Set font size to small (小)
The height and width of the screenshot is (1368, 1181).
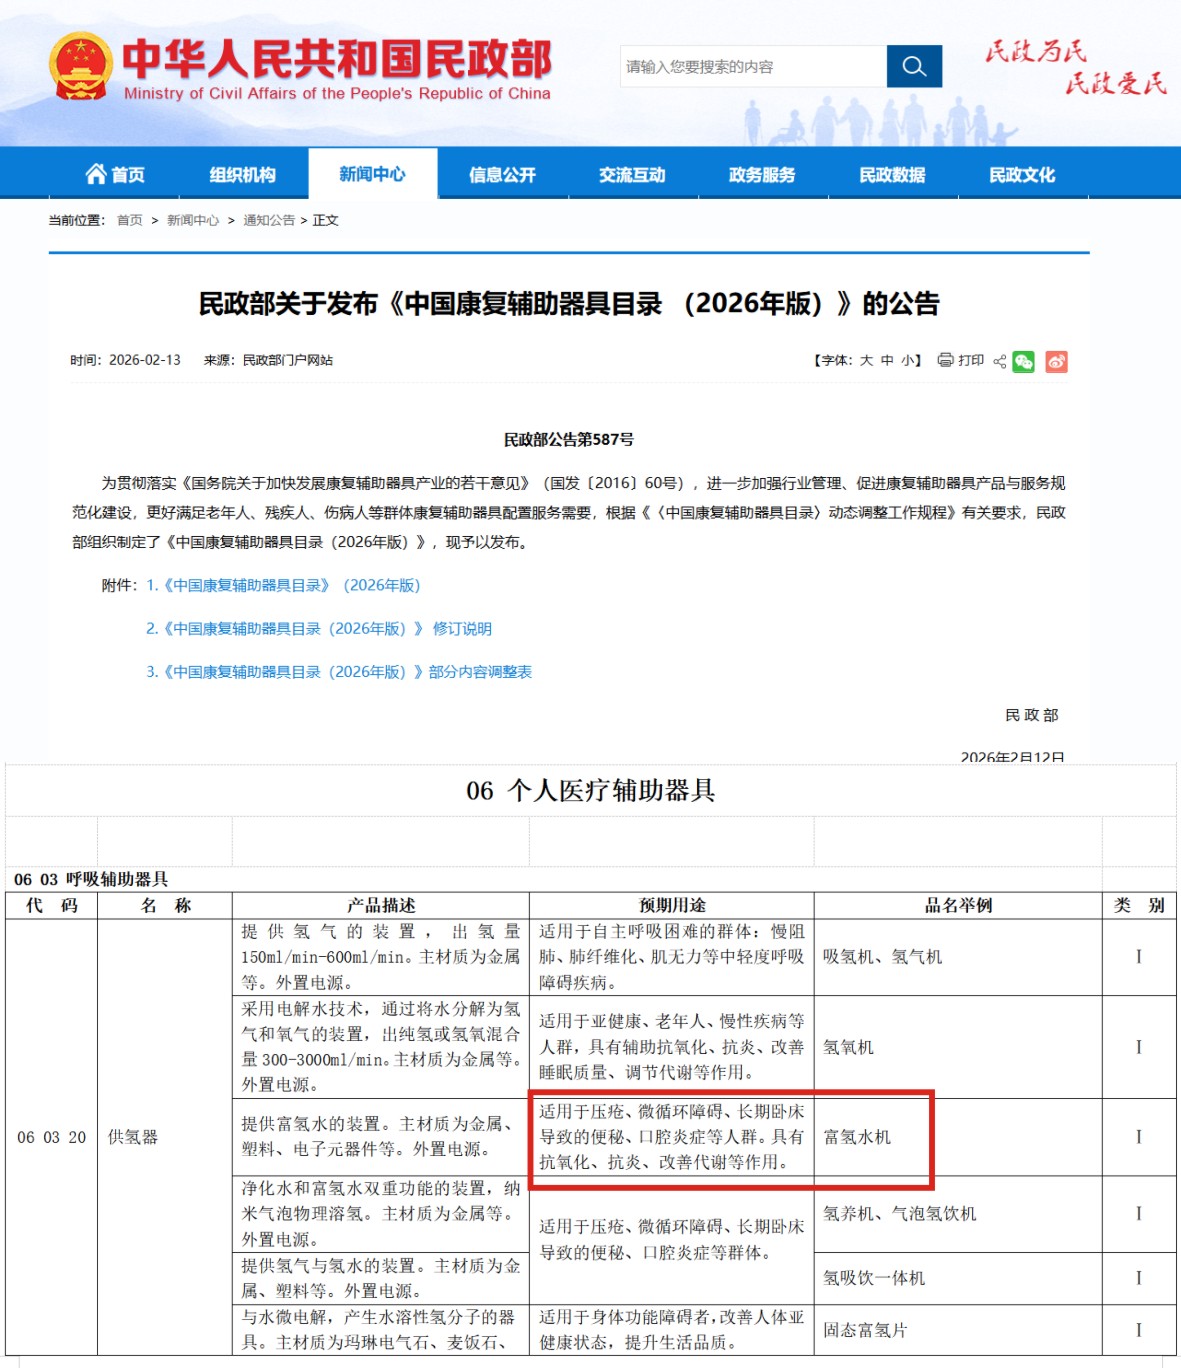point(907,360)
